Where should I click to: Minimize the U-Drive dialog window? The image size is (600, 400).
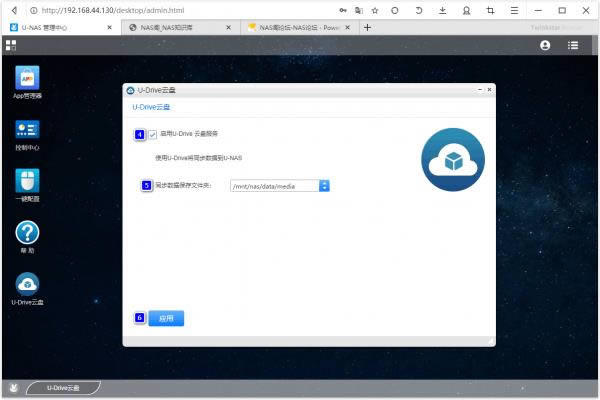pos(480,89)
